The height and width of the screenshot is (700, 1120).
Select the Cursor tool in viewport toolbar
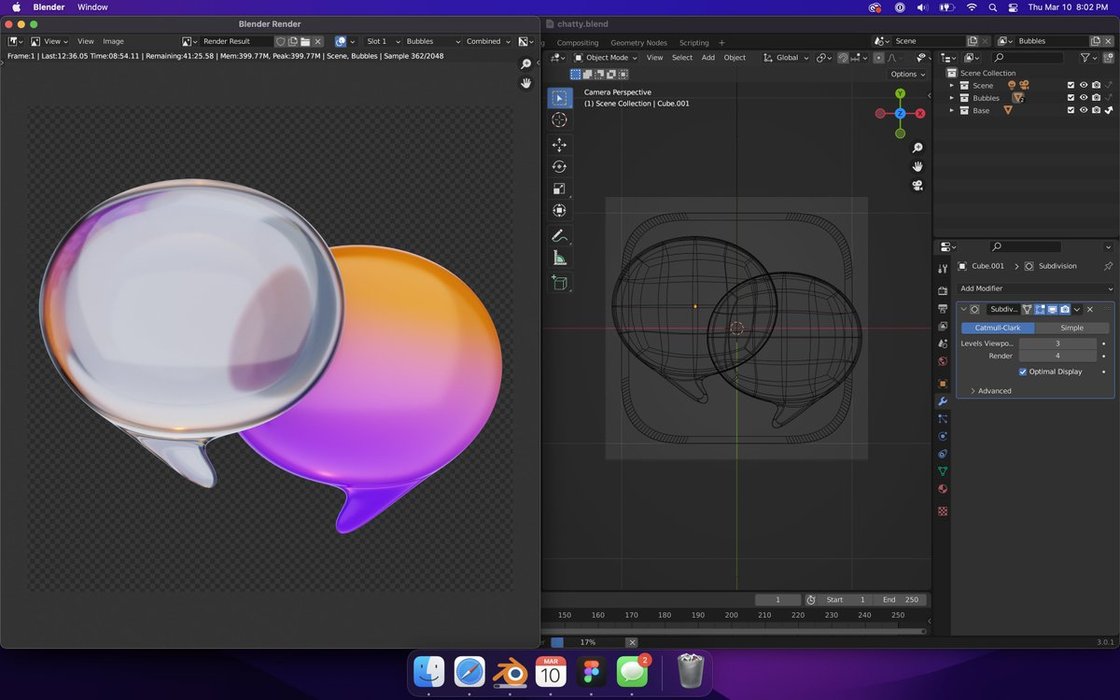[559, 120]
